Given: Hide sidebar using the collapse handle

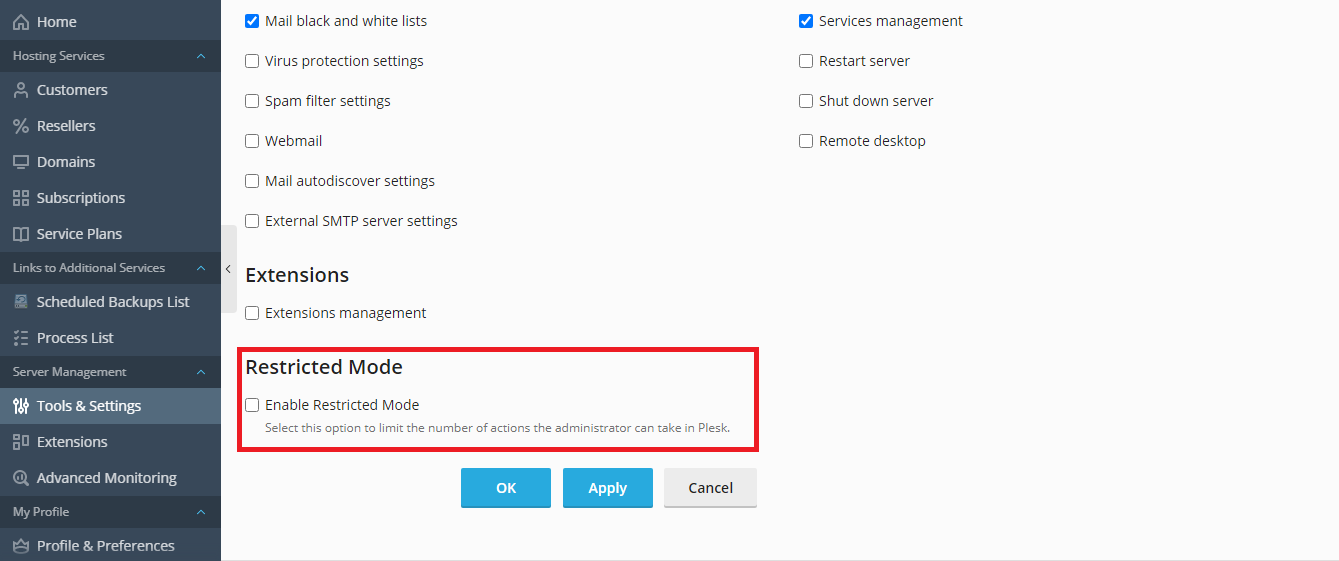Looking at the screenshot, I should click(x=228, y=269).
